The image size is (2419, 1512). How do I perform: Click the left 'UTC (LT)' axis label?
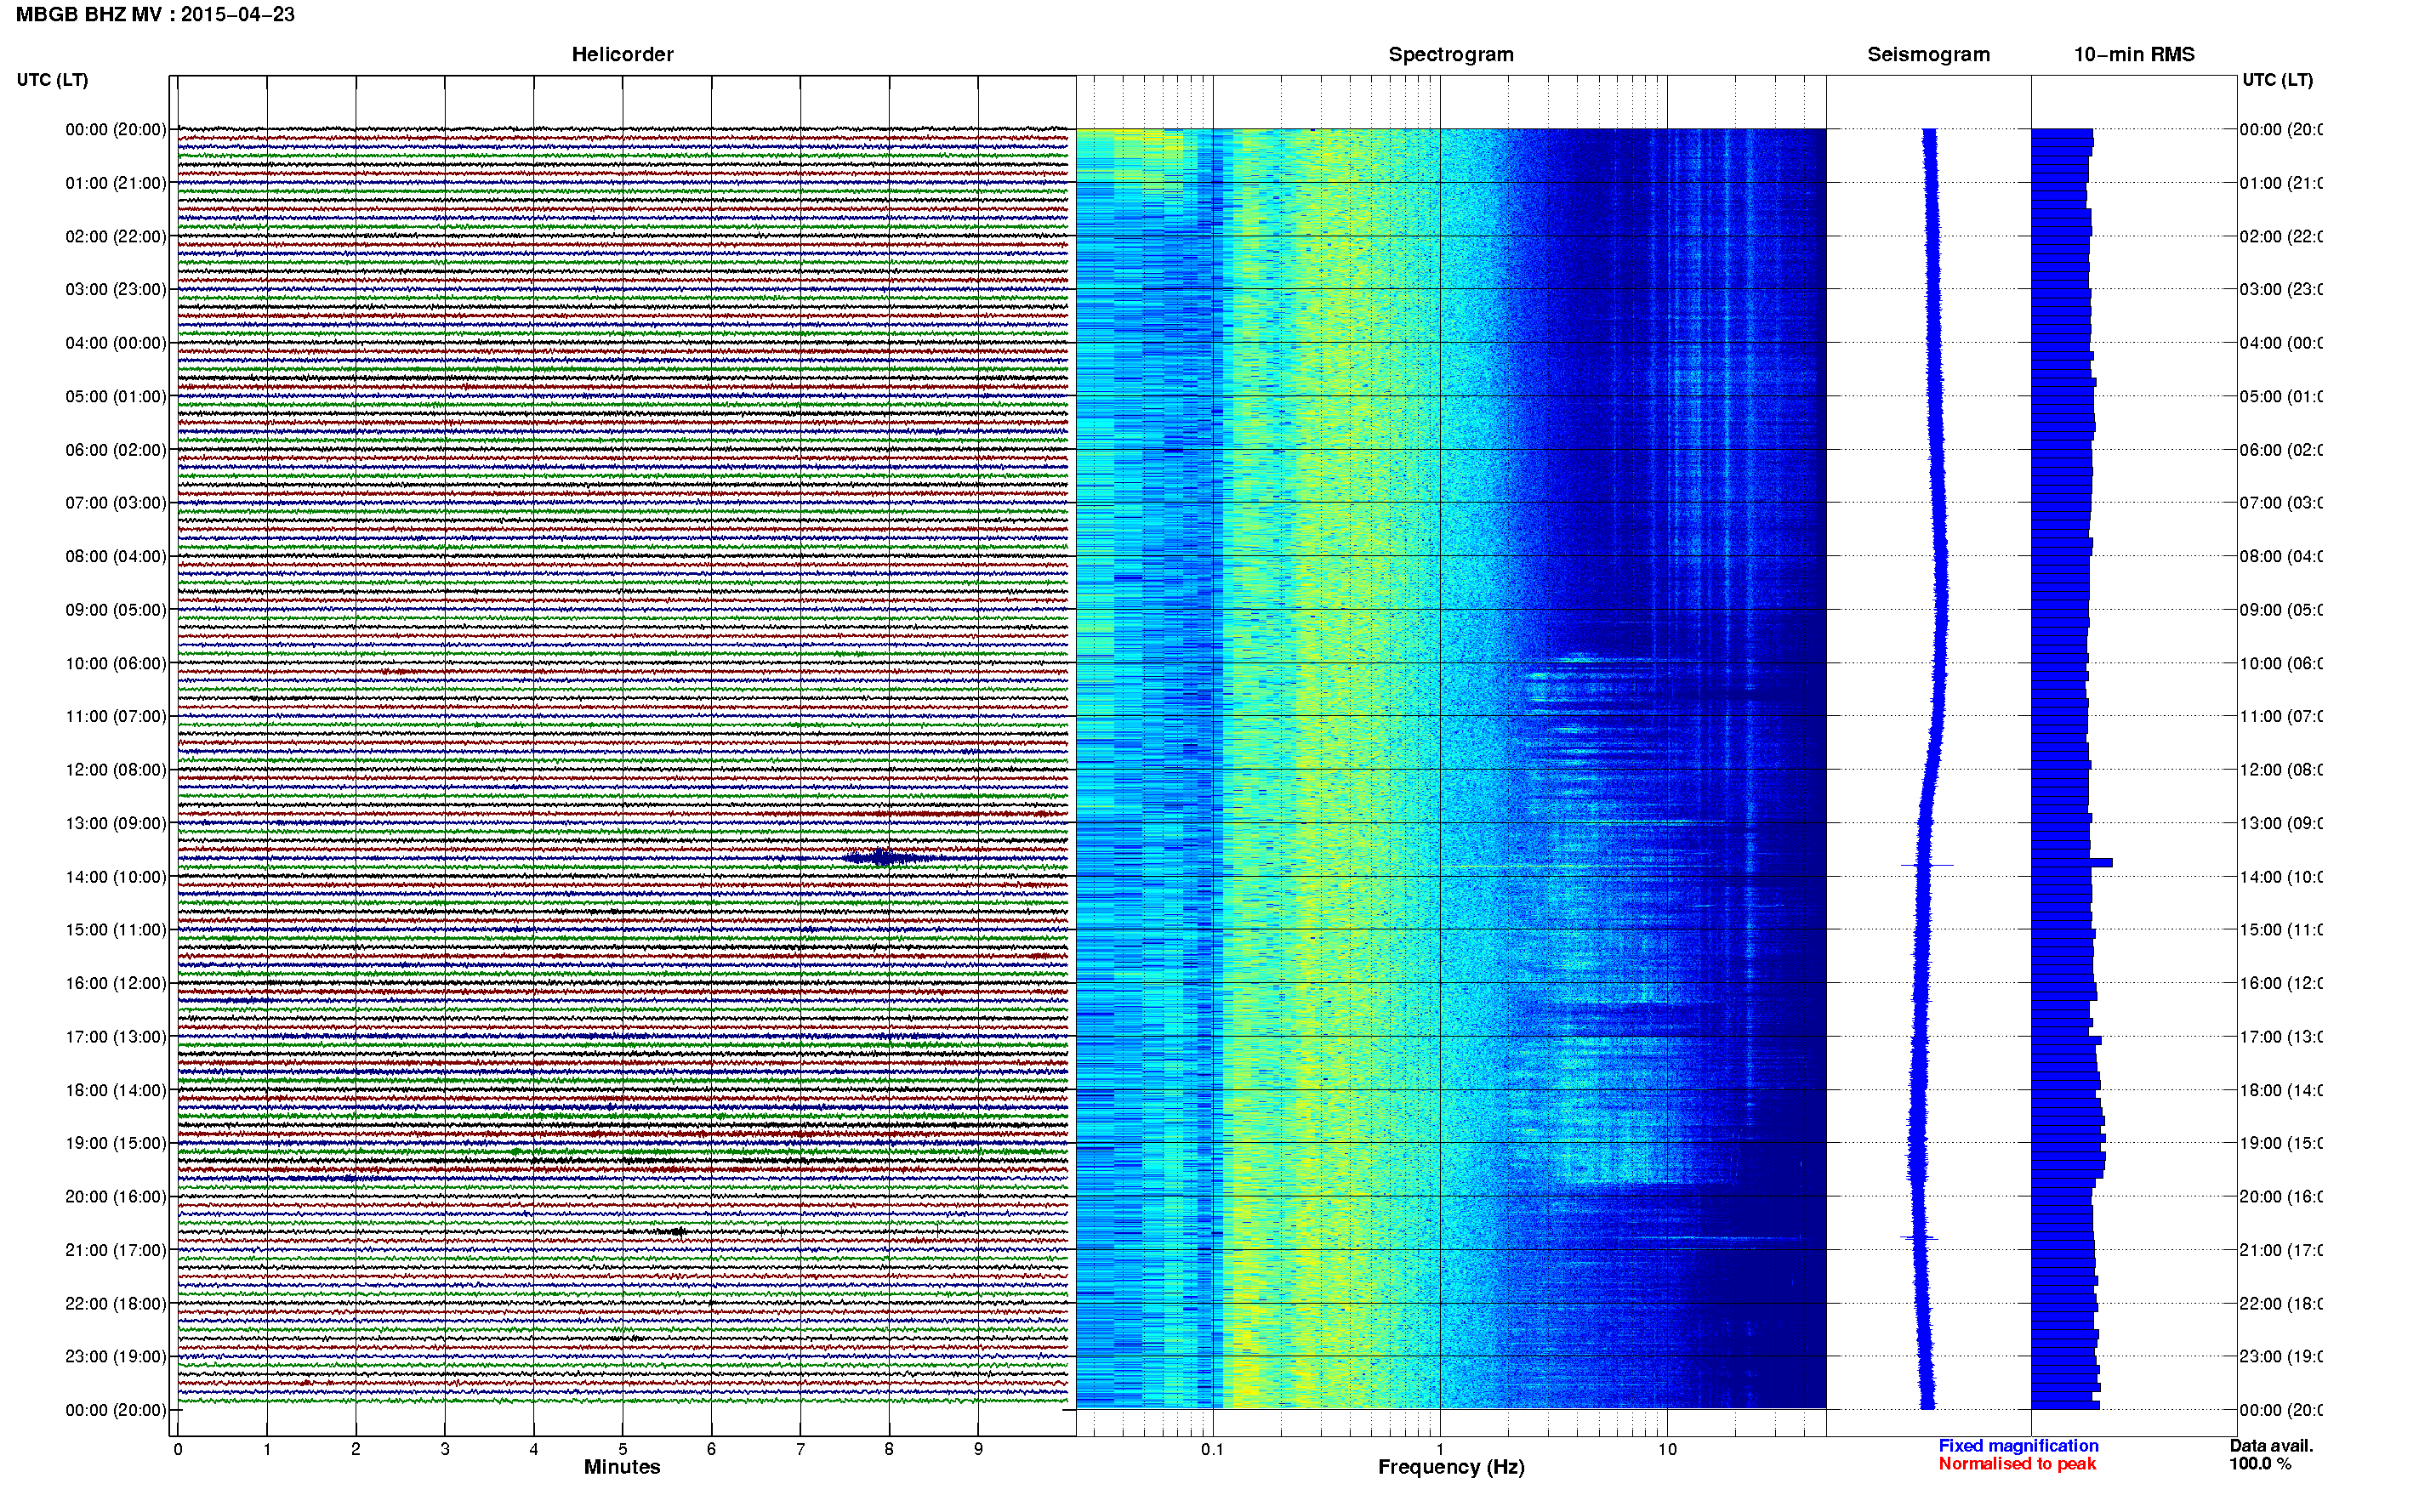(x=52, y=79)
